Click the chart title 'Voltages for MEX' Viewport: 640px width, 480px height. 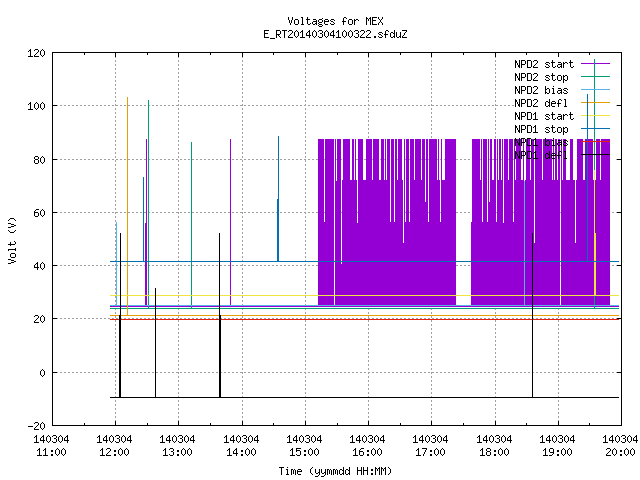click(x=335, y=21)
